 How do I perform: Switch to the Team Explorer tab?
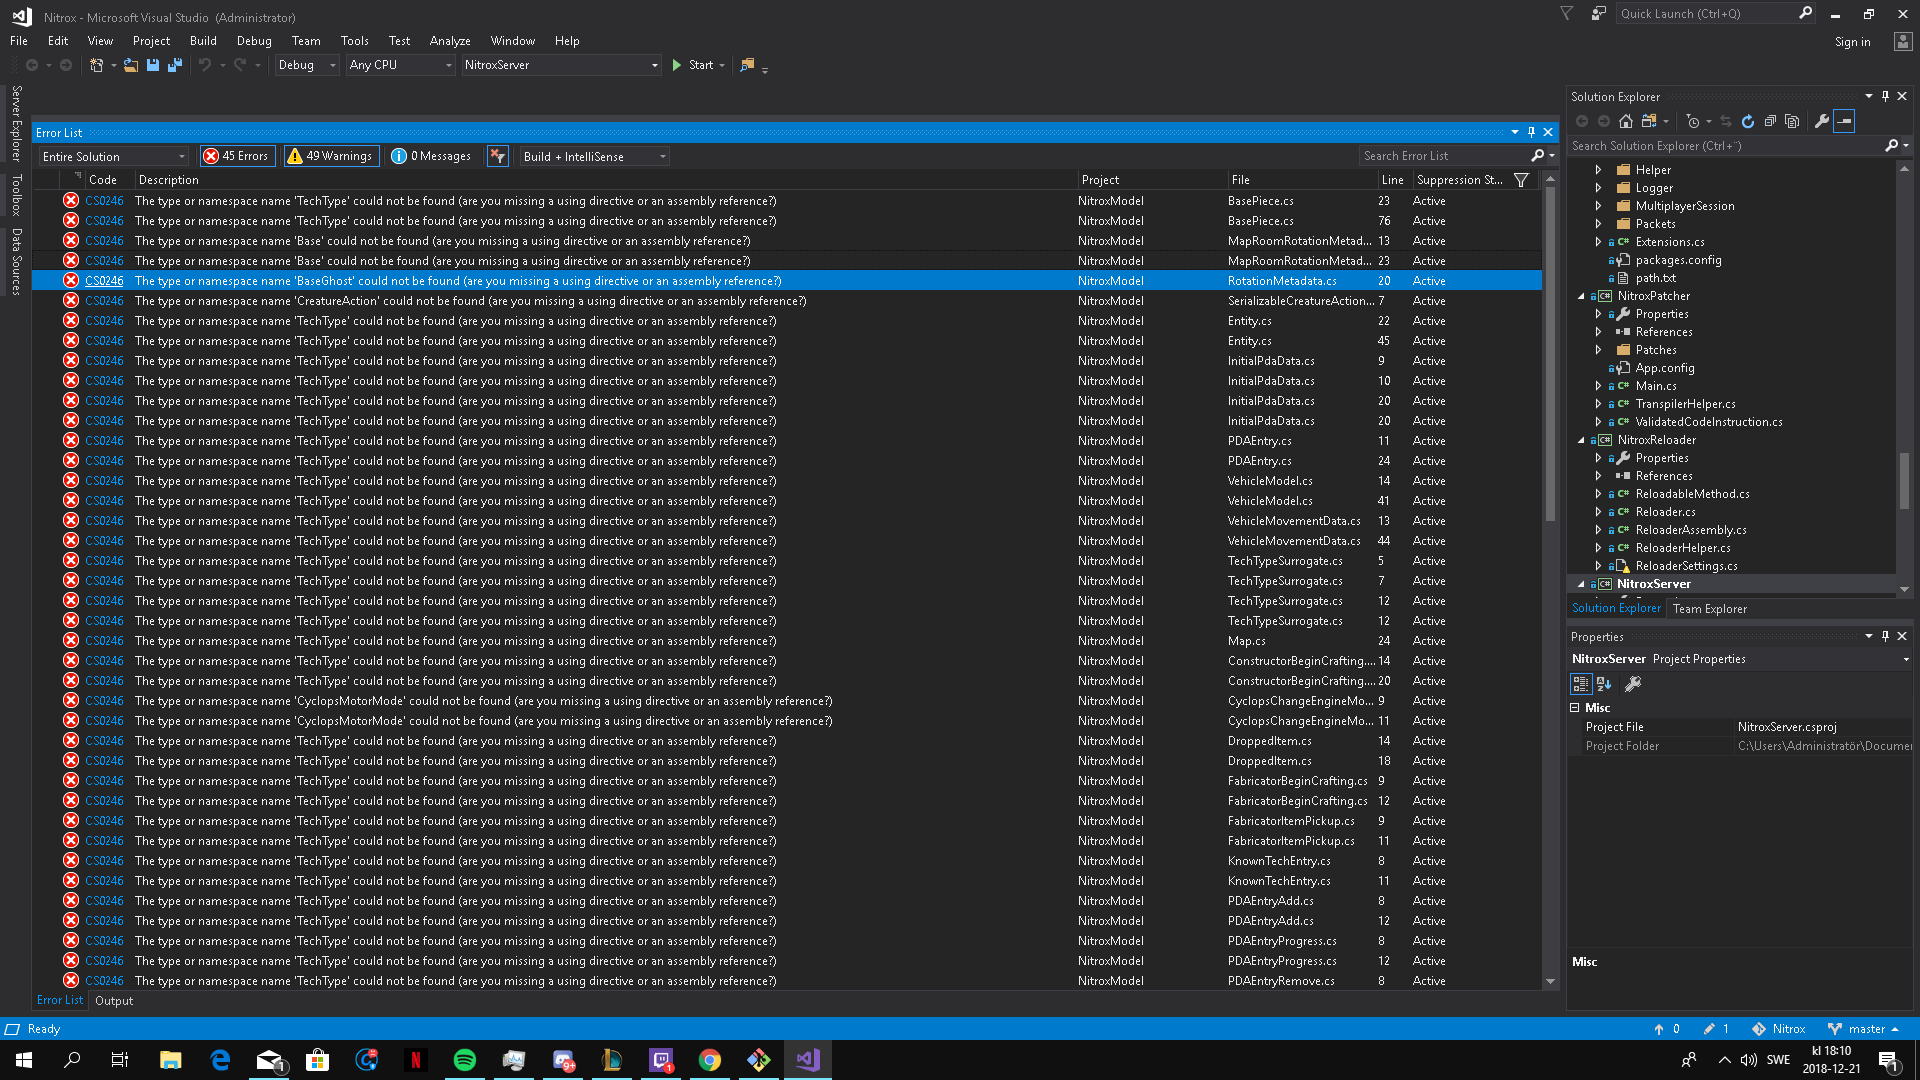click(1710, 608)
